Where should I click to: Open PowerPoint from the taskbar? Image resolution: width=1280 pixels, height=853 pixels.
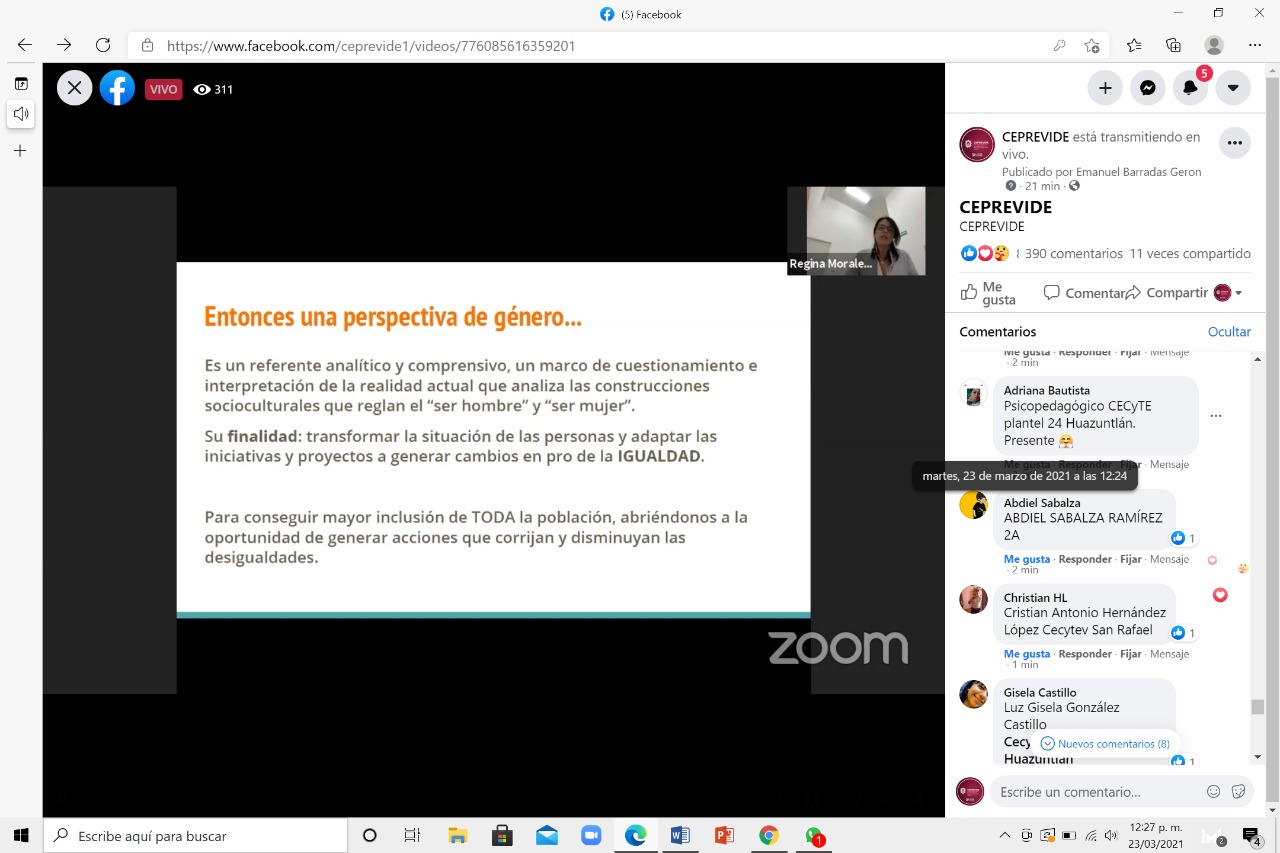725,836
